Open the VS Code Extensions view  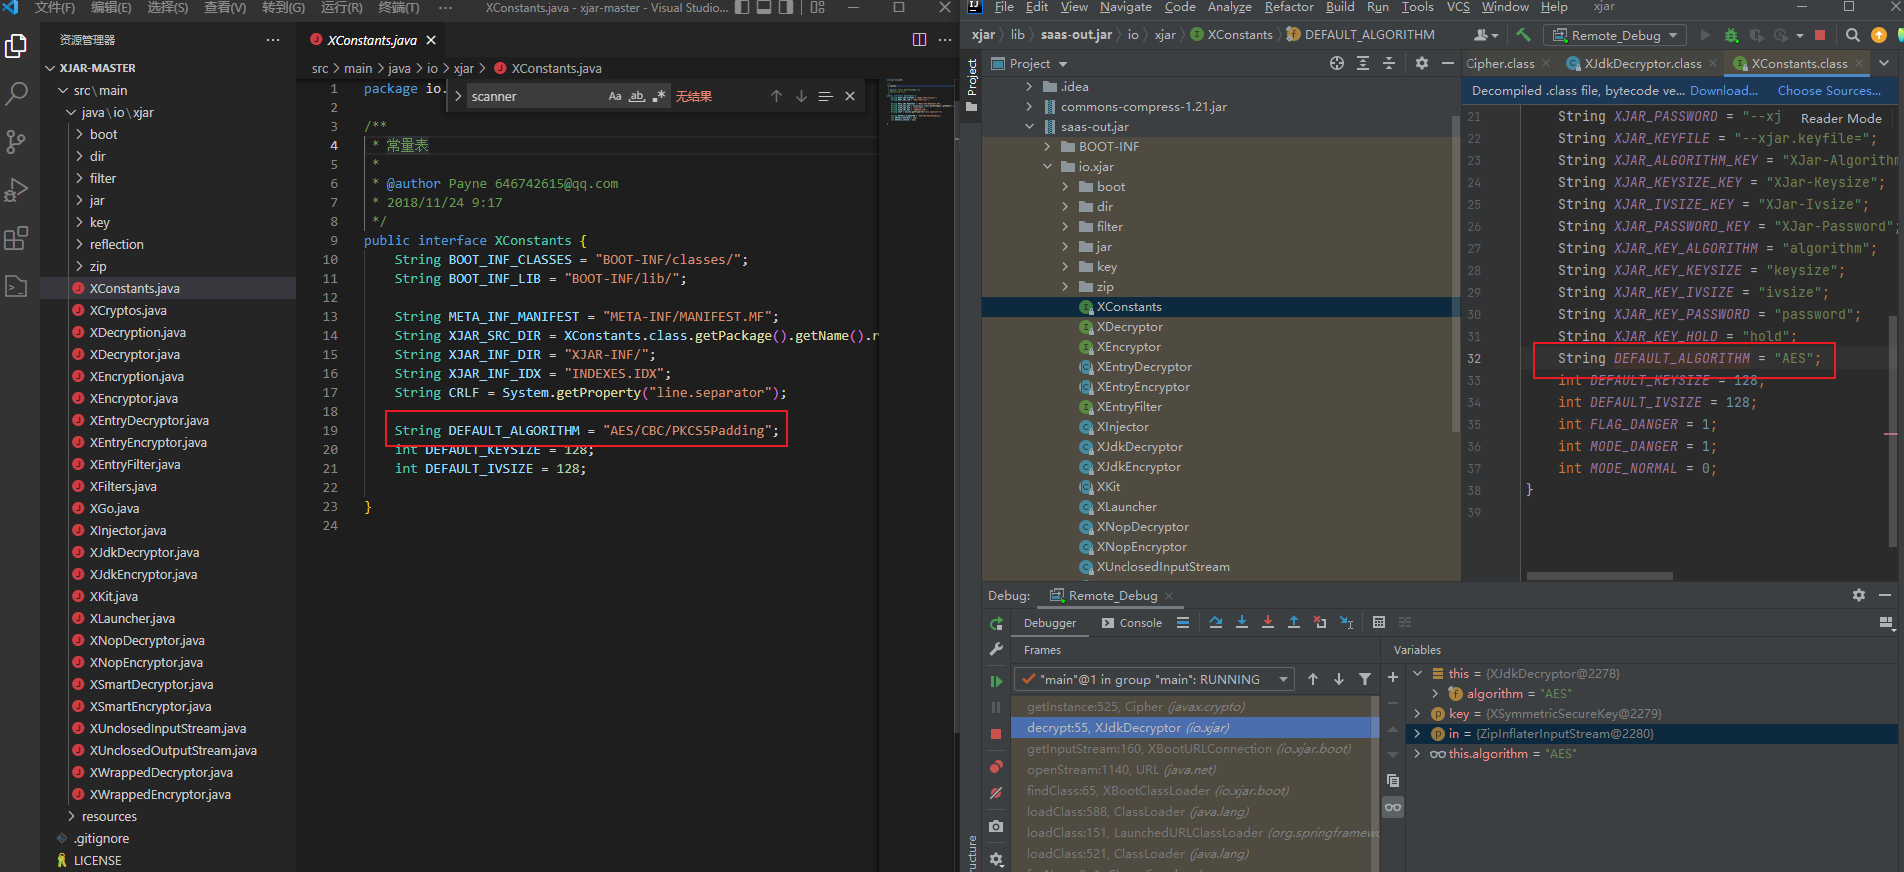16,238
